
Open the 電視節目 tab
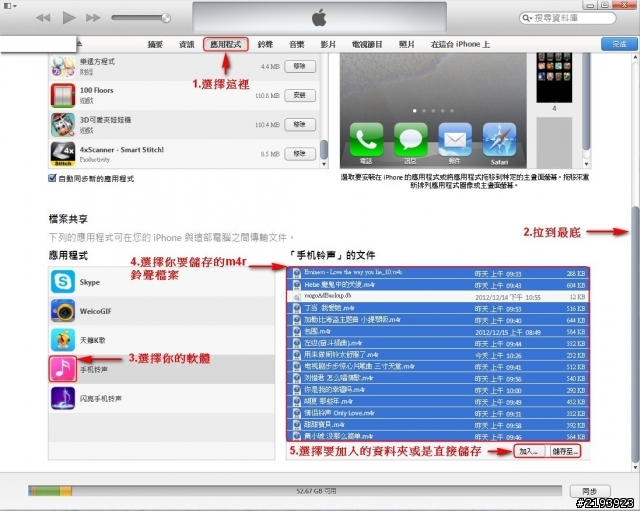pyautogui.click(x=367, y=44)
